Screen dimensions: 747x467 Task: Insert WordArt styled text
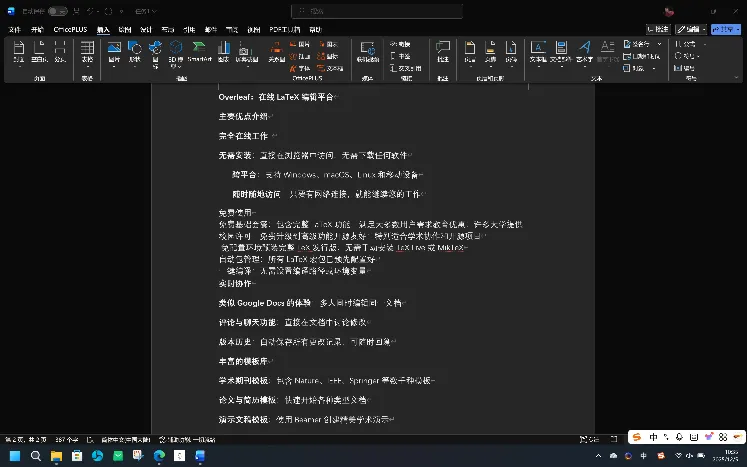point(585,53)
